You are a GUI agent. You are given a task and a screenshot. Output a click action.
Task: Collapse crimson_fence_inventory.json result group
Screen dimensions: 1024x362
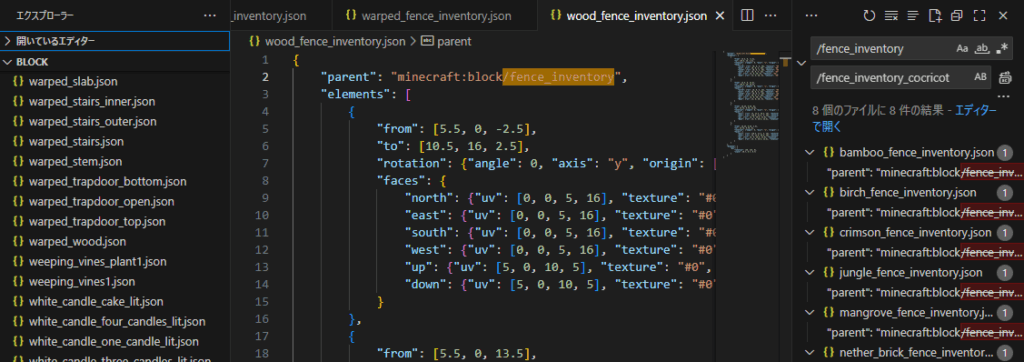tap(810, 232)
